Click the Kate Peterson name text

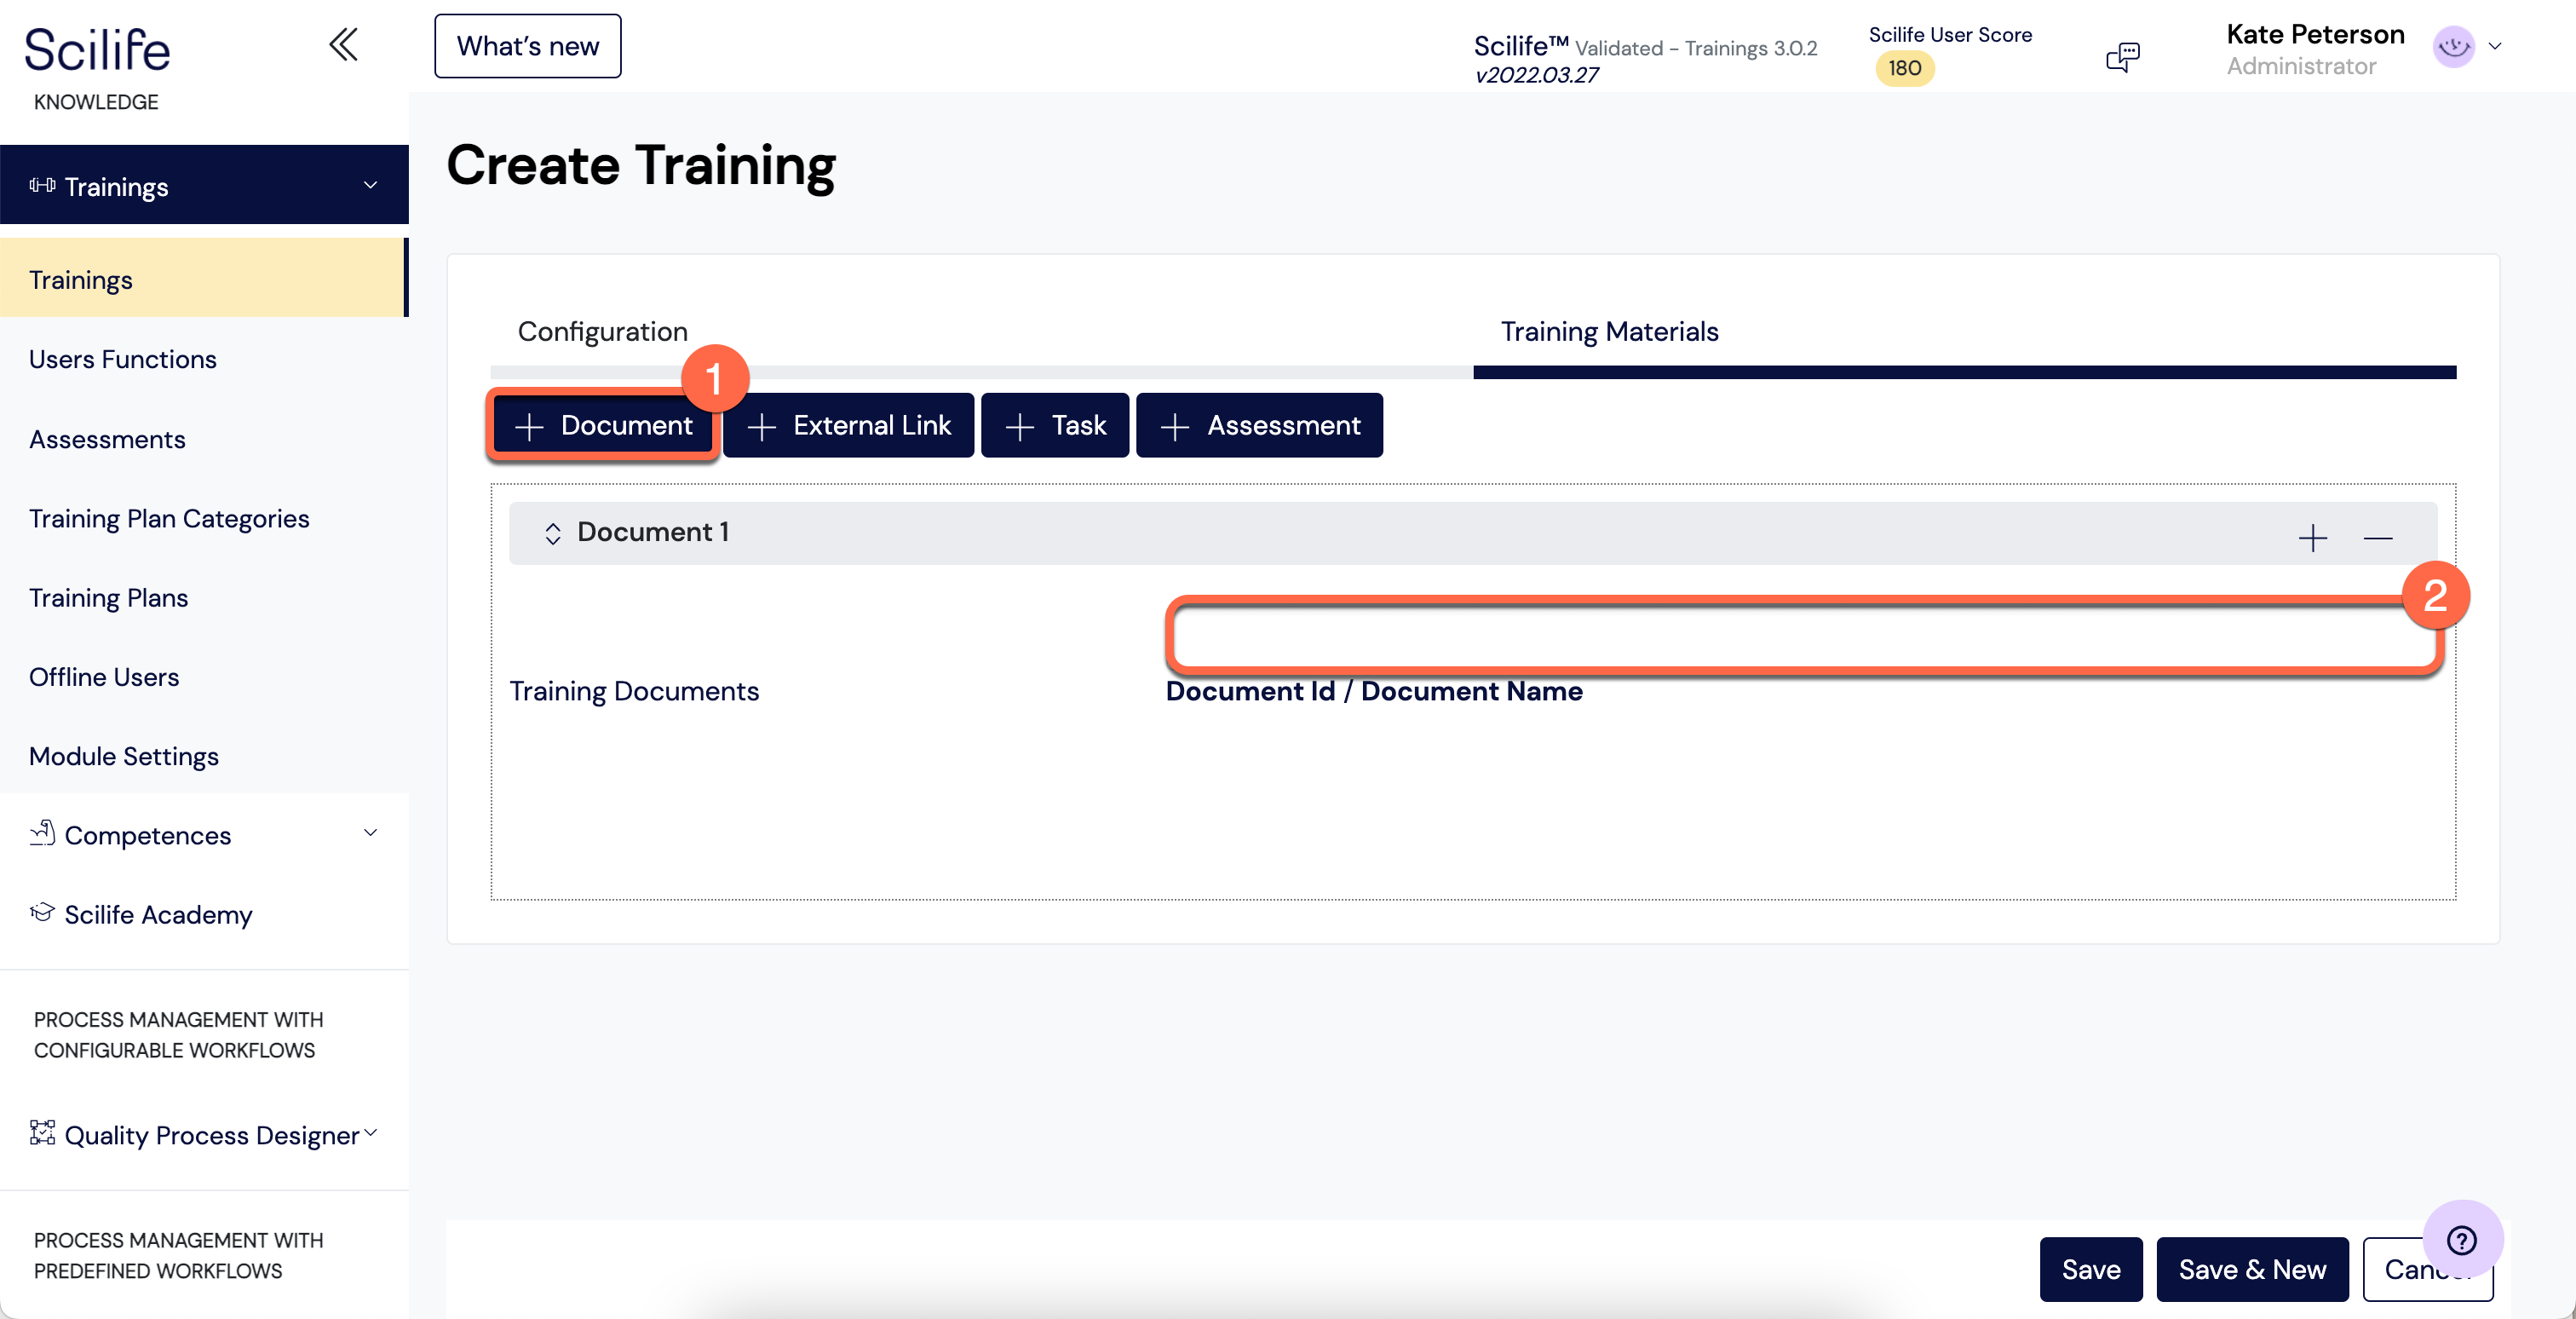[x=2315, y=34]
